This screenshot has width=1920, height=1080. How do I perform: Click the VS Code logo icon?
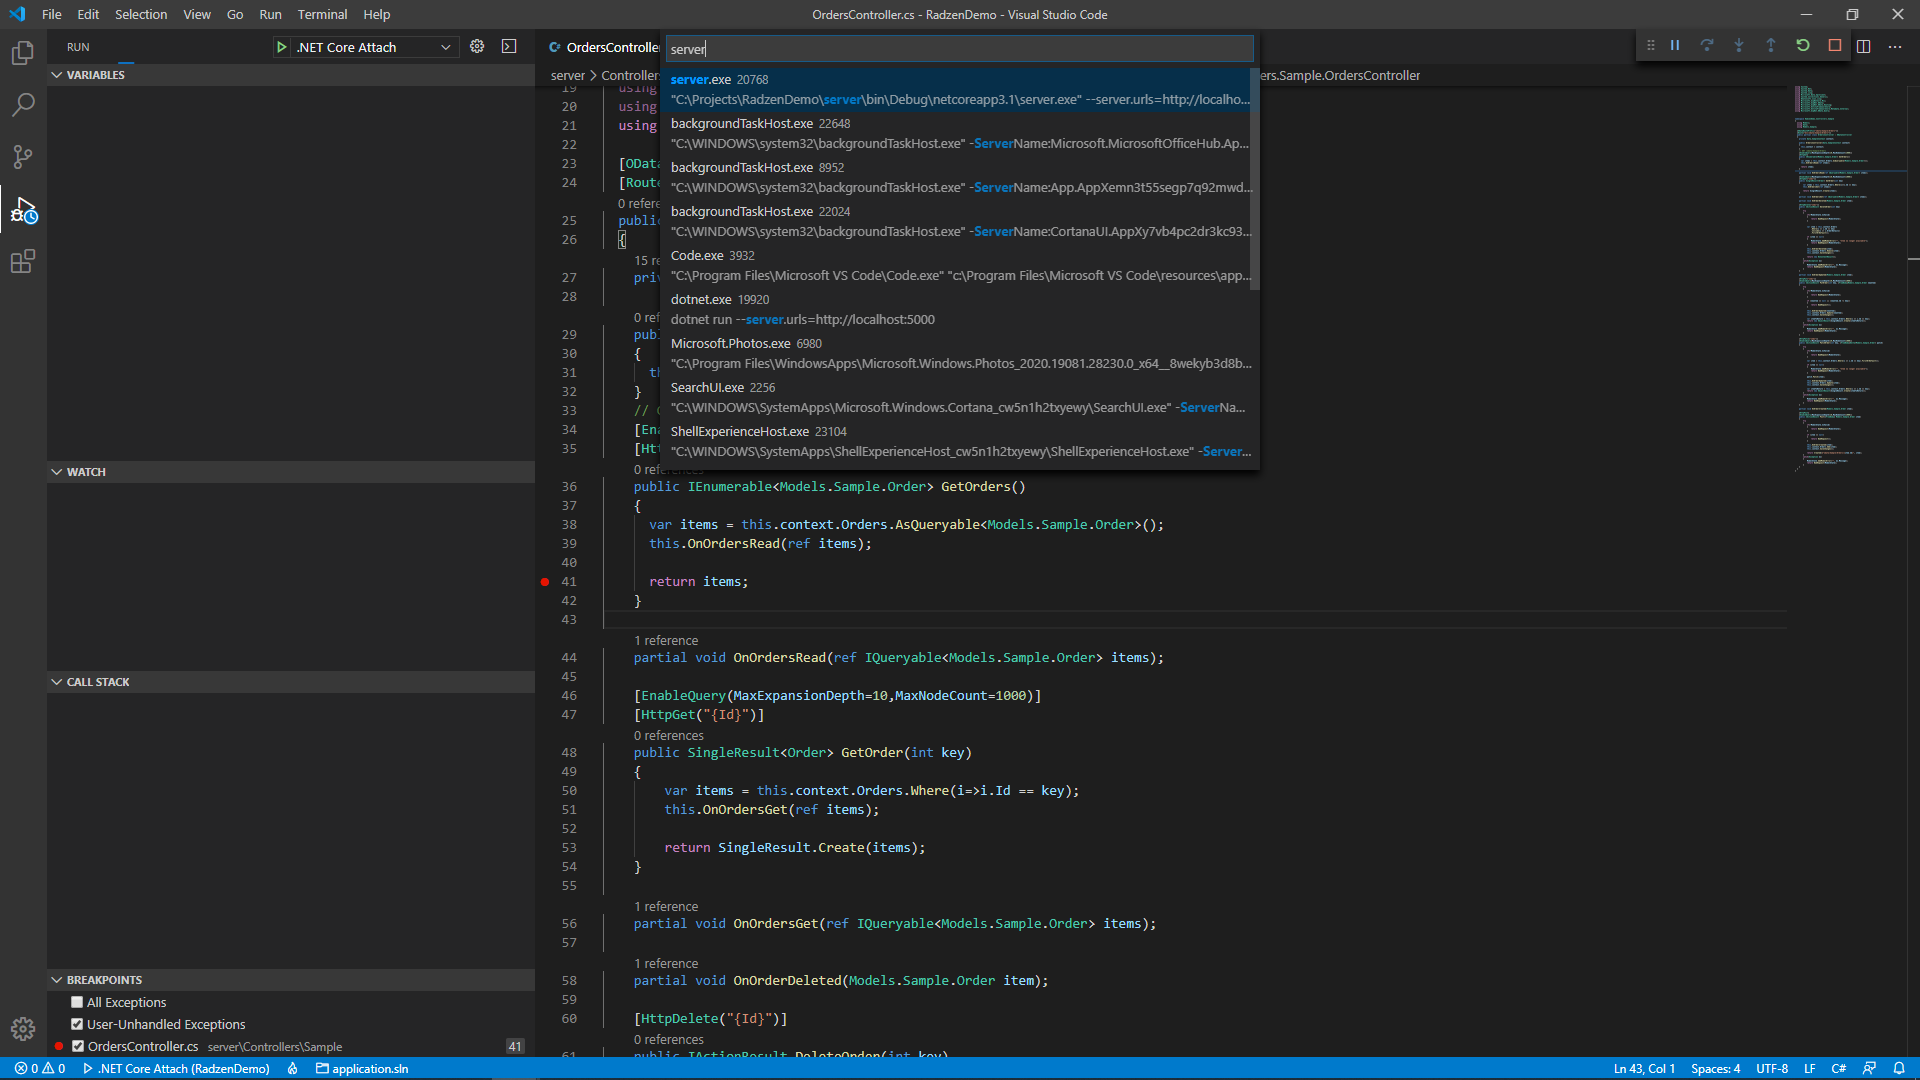(17, 14)
